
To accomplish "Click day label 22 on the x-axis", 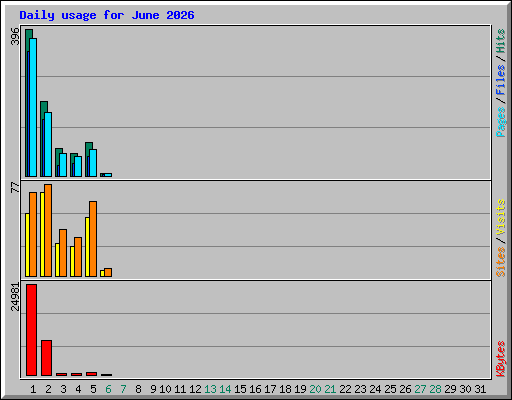I will point(345,389).
